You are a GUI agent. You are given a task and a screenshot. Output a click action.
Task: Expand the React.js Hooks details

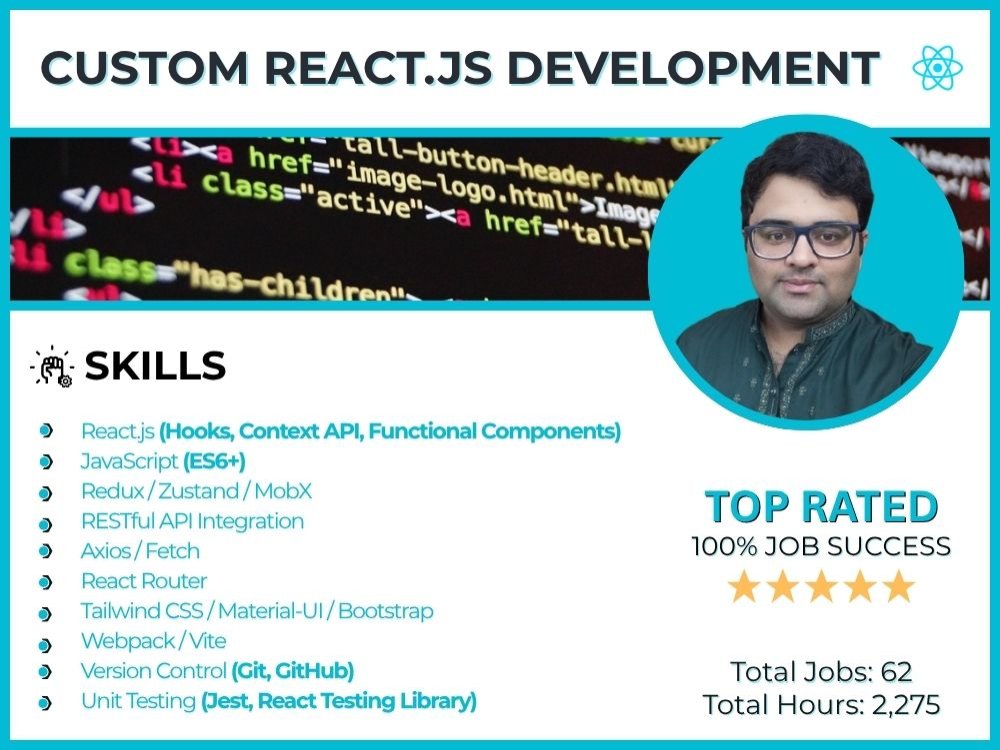pyautogui.click(x=350, y=431)
